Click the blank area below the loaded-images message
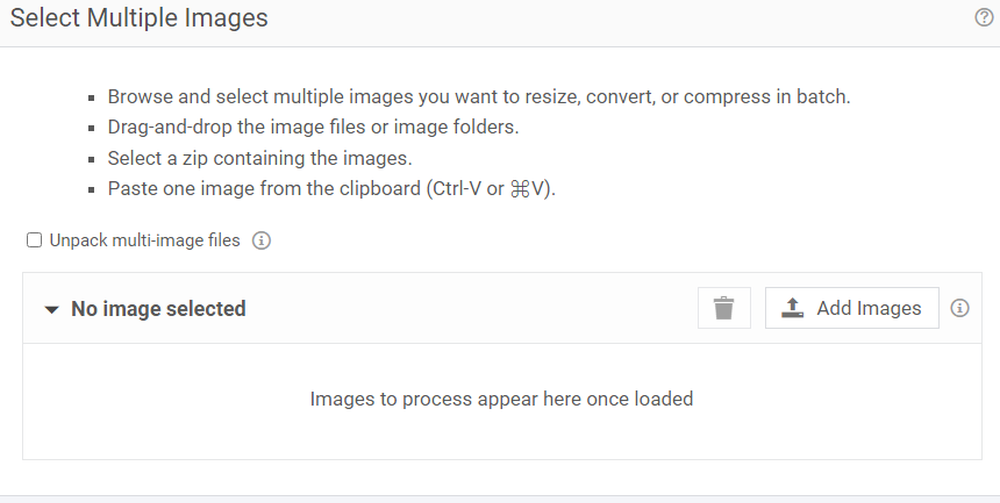This screenshot has width=1000, height=503. coord(501,437)
